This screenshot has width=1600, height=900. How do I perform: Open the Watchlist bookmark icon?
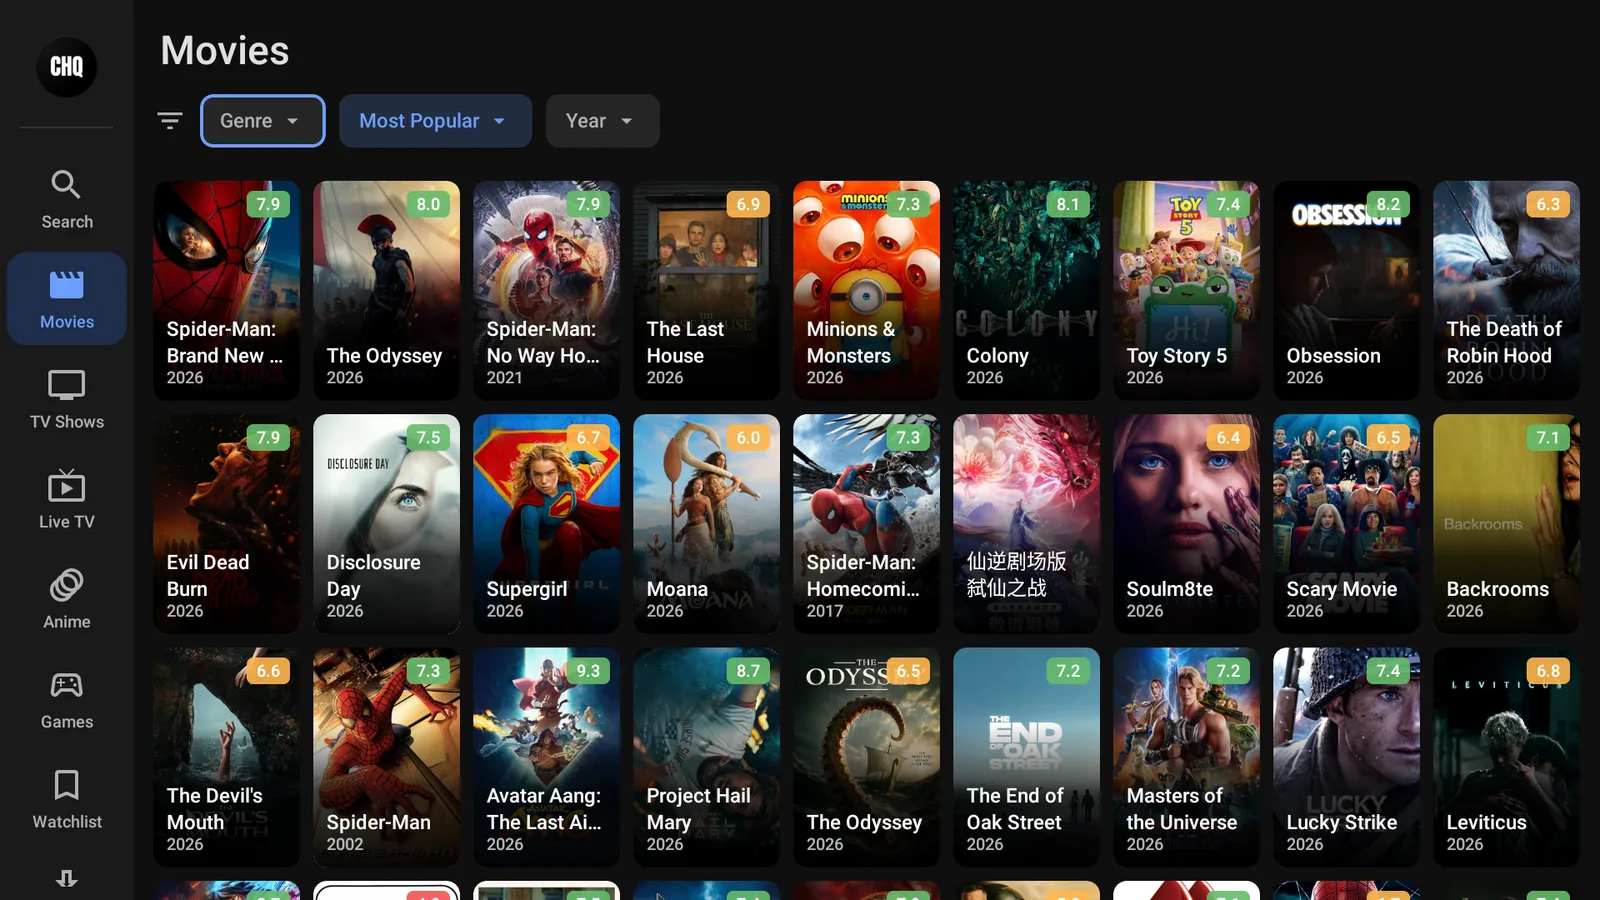[67, 785]
